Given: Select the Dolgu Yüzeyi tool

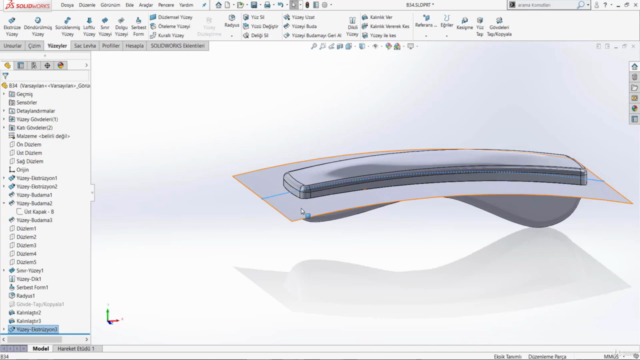Looking at the screenshot, I should tap(121, 27).
